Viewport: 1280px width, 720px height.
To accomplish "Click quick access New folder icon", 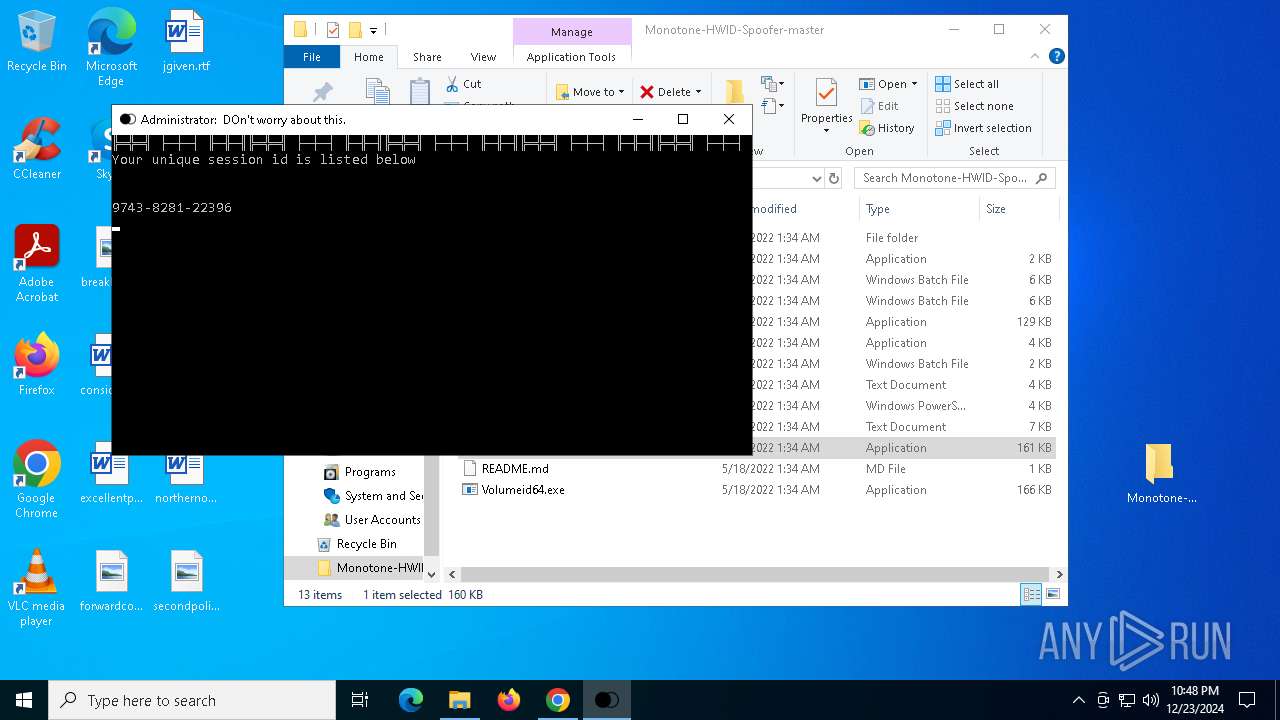I will coord(354,30).
